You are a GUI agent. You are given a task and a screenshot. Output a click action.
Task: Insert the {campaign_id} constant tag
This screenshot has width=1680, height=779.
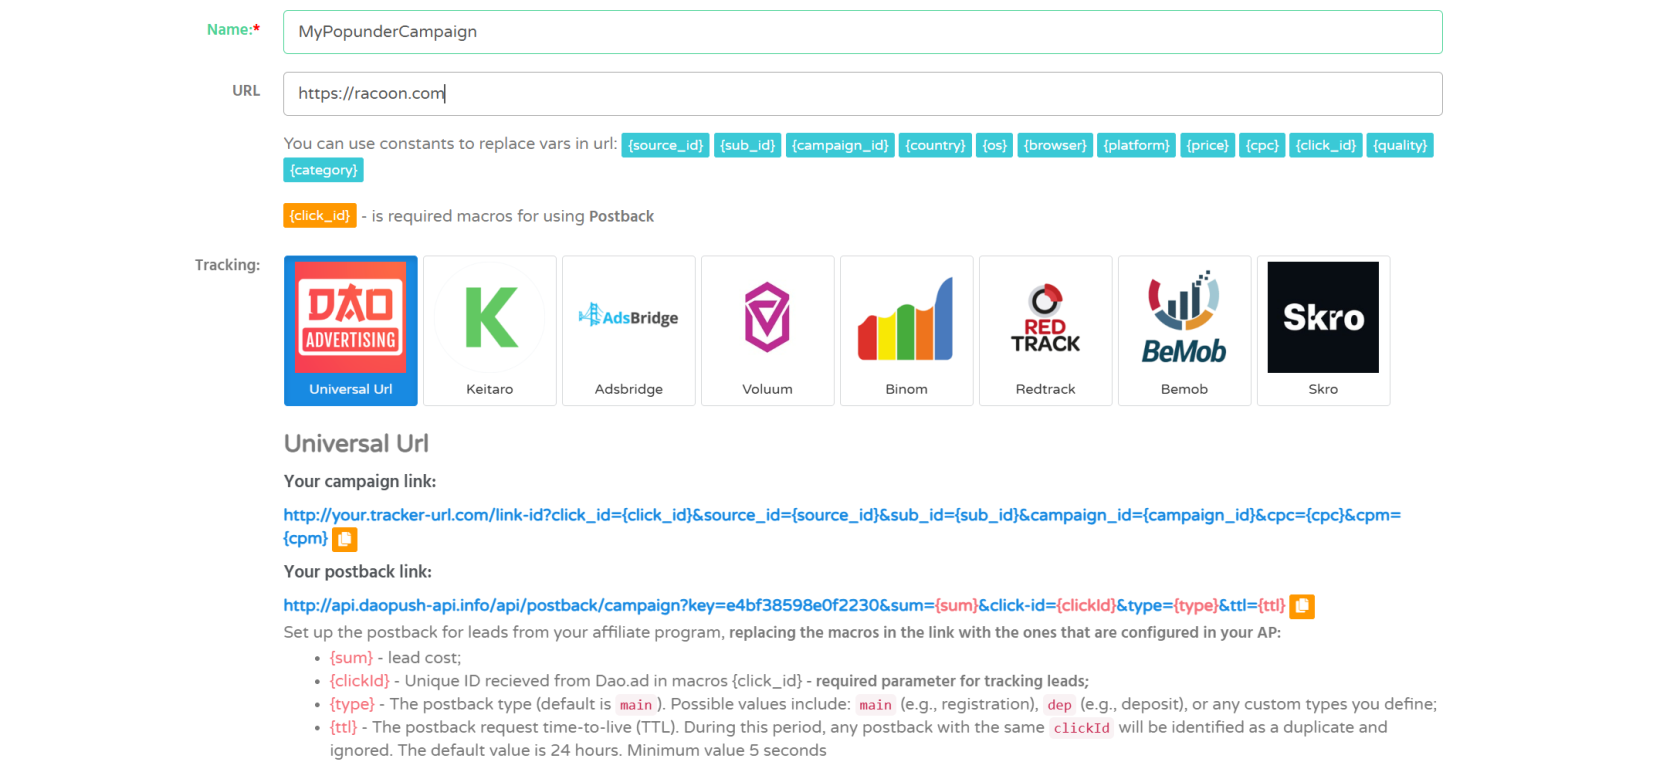[x=840, y=145]
